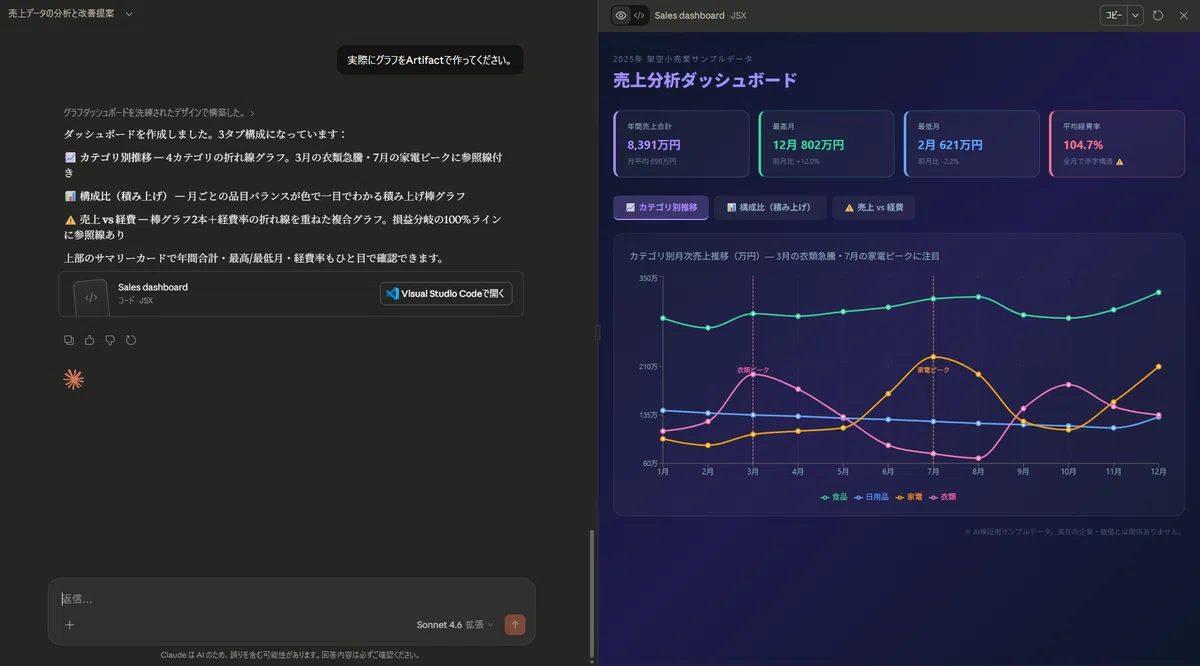The image size is (1200, 666).
Task: Send the message with arrow button
Action: [x=515, y=625]
